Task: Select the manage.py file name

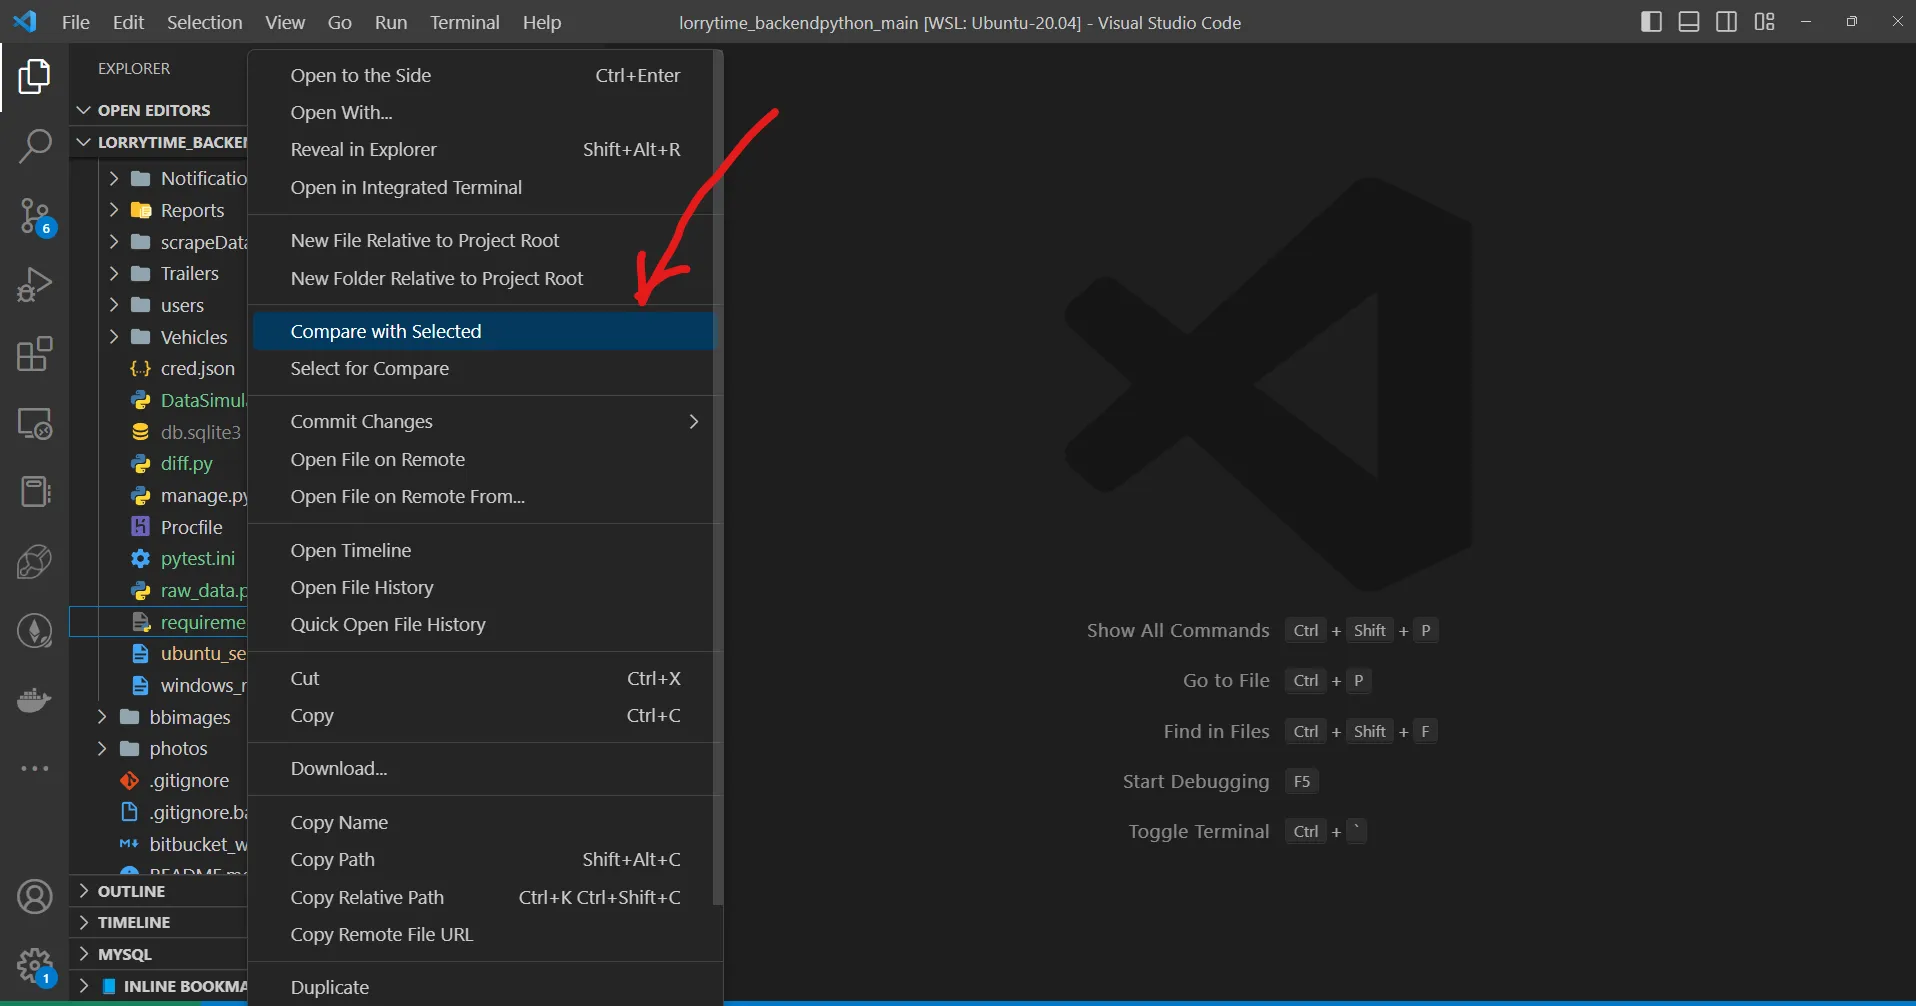Action: pyautogui.click(x=204, y=496)
